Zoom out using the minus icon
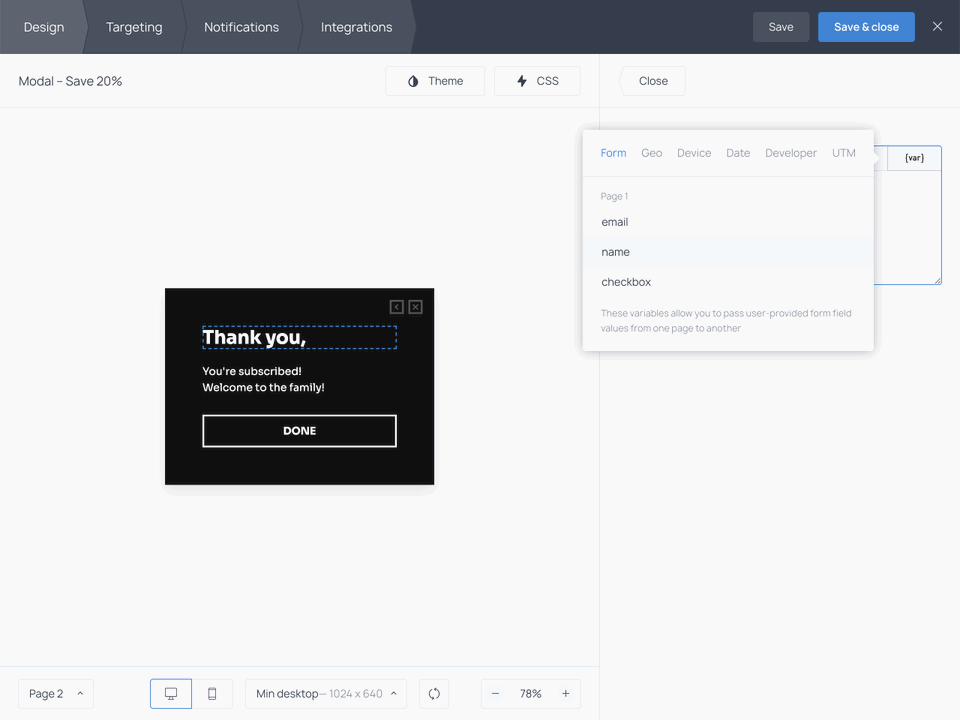Image resolution: width=960 pixels, height=720 pixels. coord(496,693)
